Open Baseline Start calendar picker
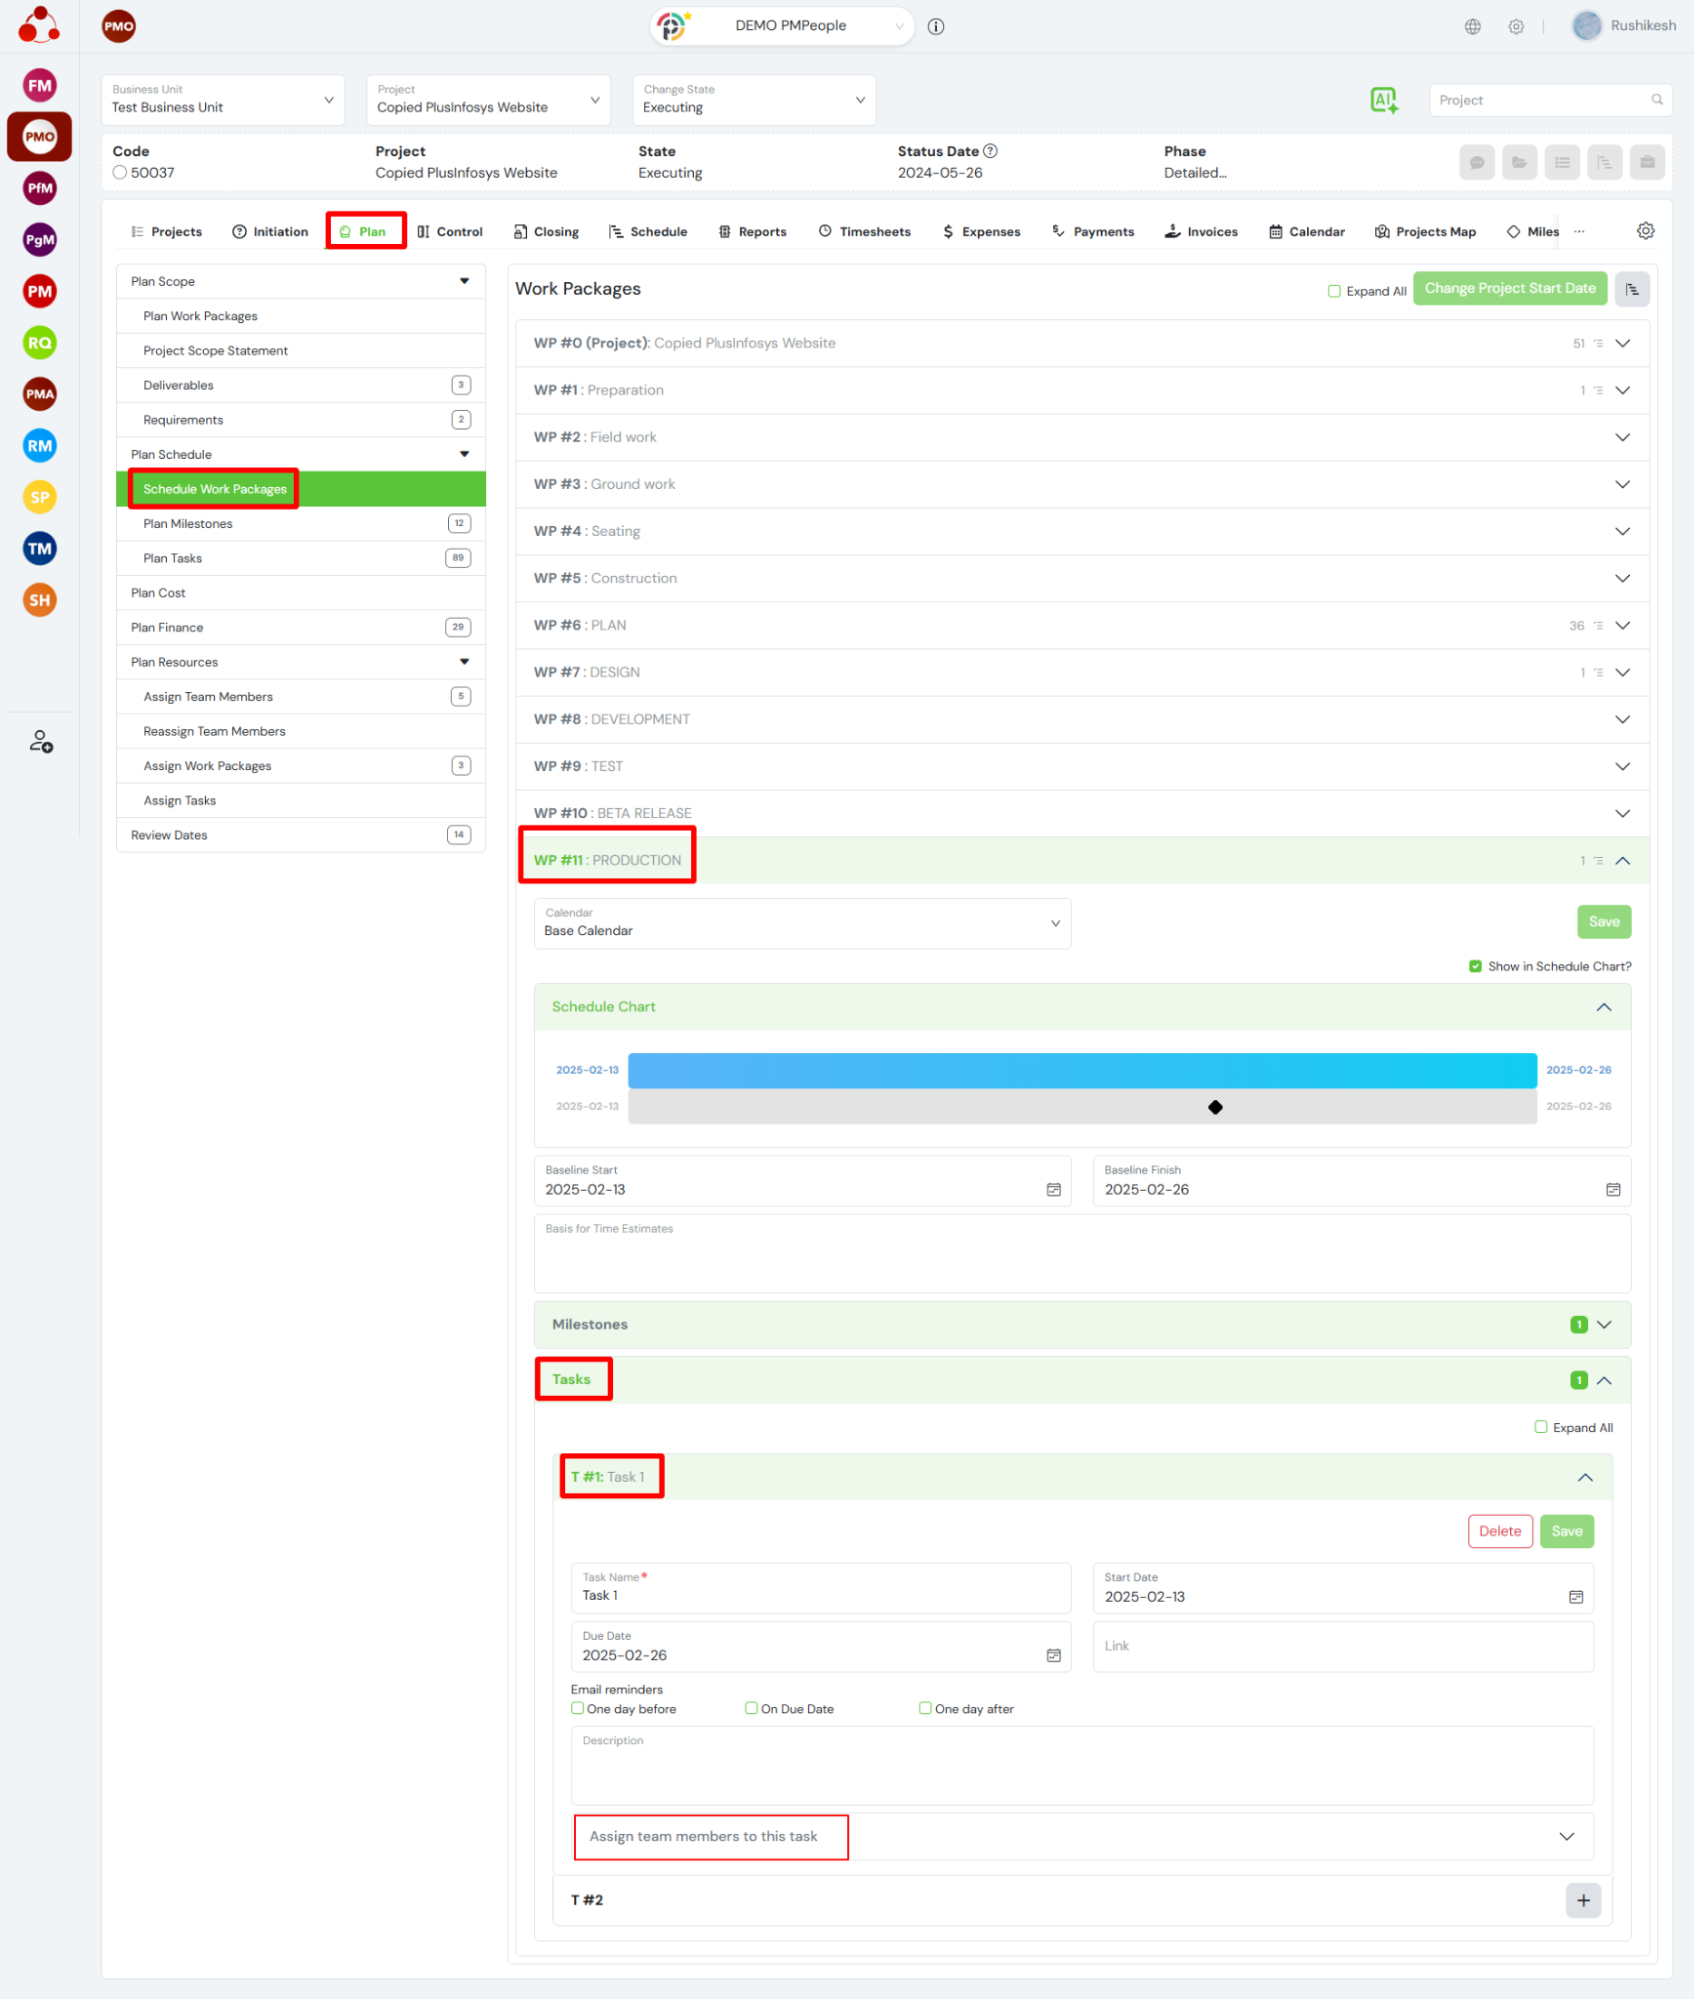 [1053, 1189]
